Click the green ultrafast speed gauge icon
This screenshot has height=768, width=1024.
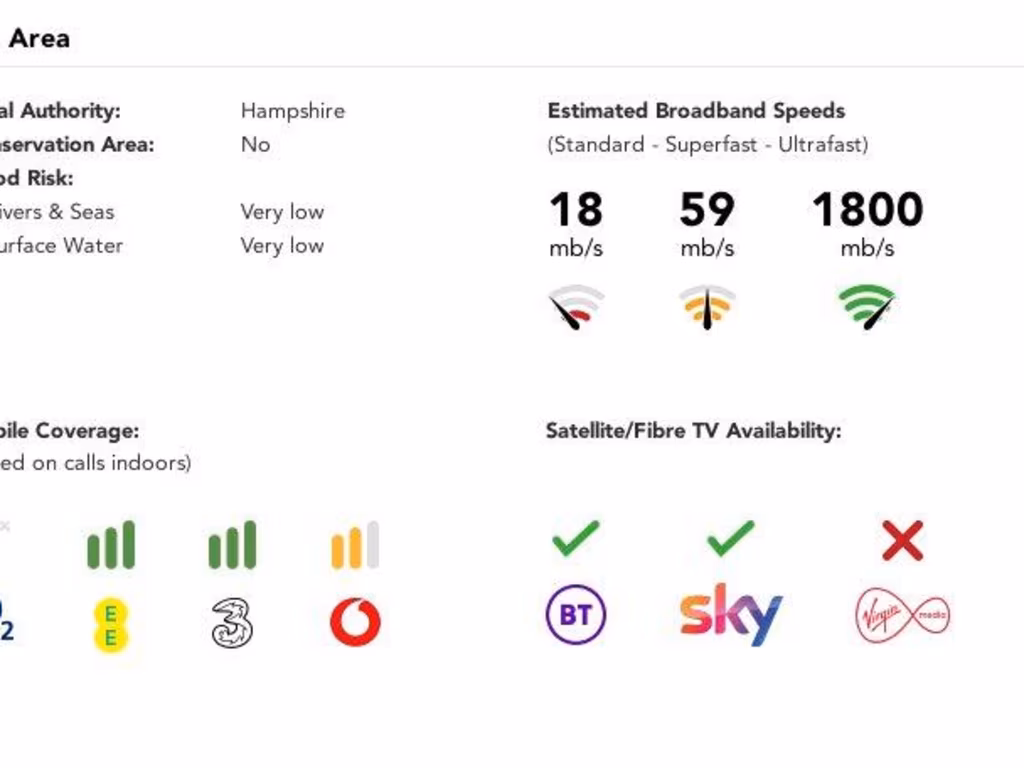(867, 307)
